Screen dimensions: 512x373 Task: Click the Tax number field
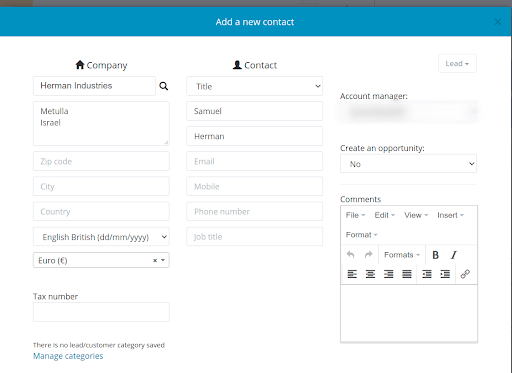[x=101, y=312]
